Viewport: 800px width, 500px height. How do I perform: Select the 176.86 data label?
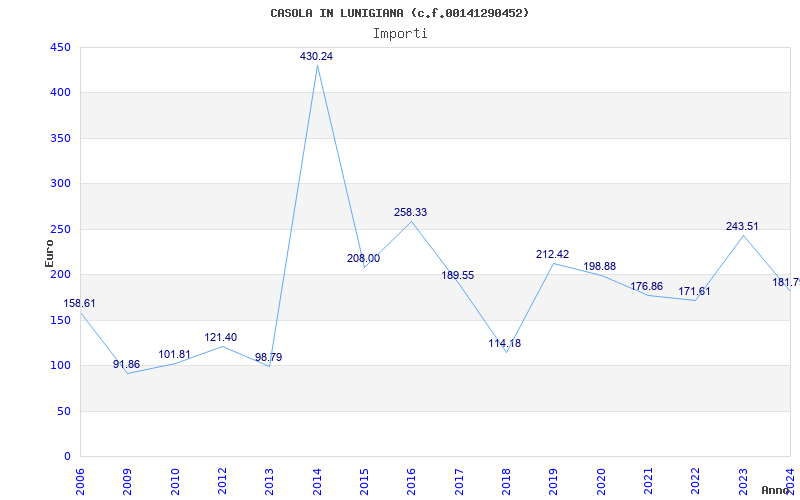point(646,287)
